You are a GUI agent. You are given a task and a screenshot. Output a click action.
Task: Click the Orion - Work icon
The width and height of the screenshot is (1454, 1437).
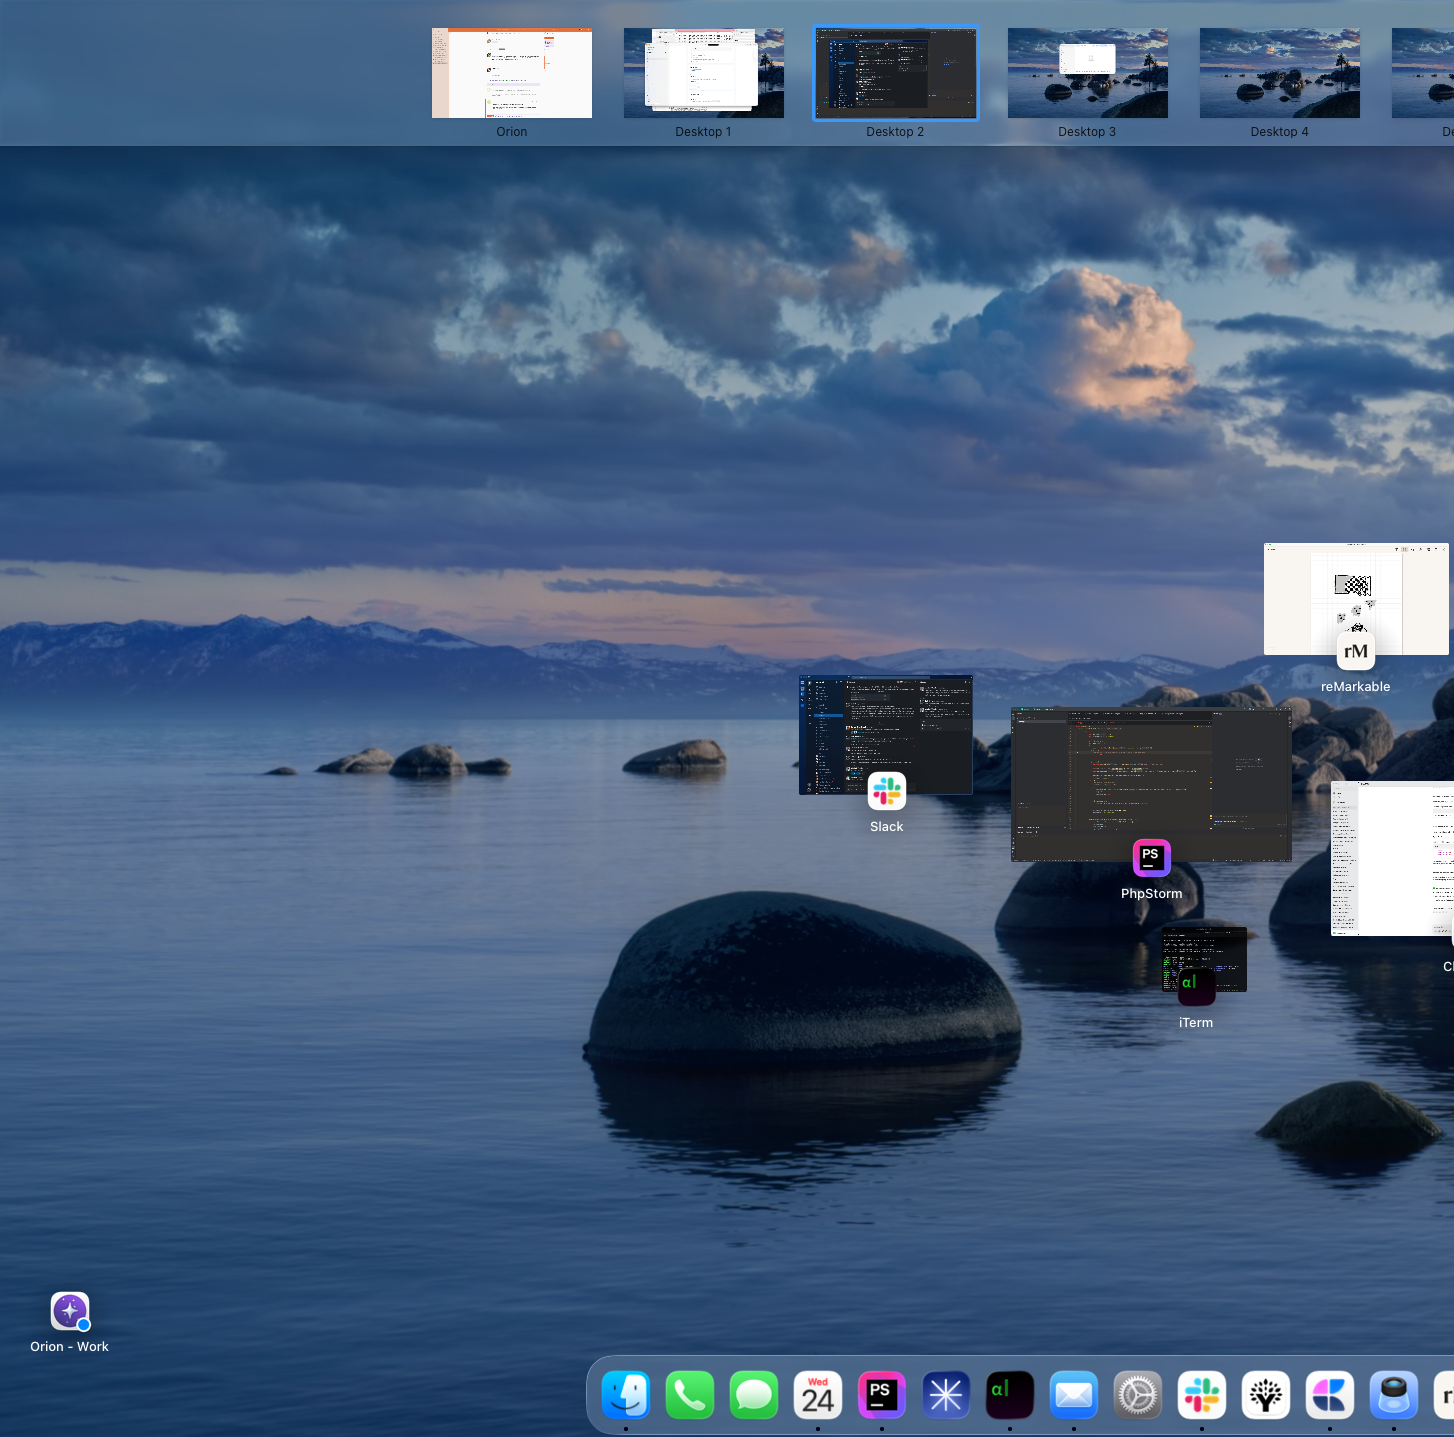[x=70, y=1312]
